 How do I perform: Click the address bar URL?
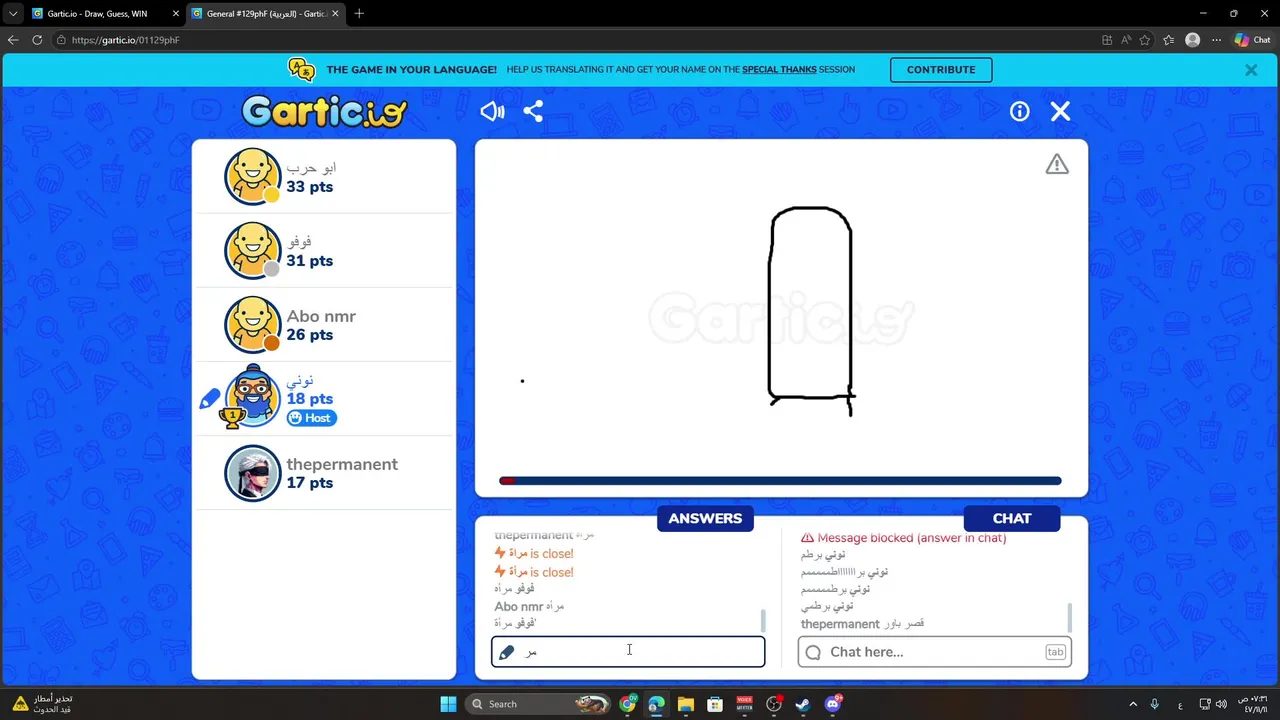coord(125,40)
